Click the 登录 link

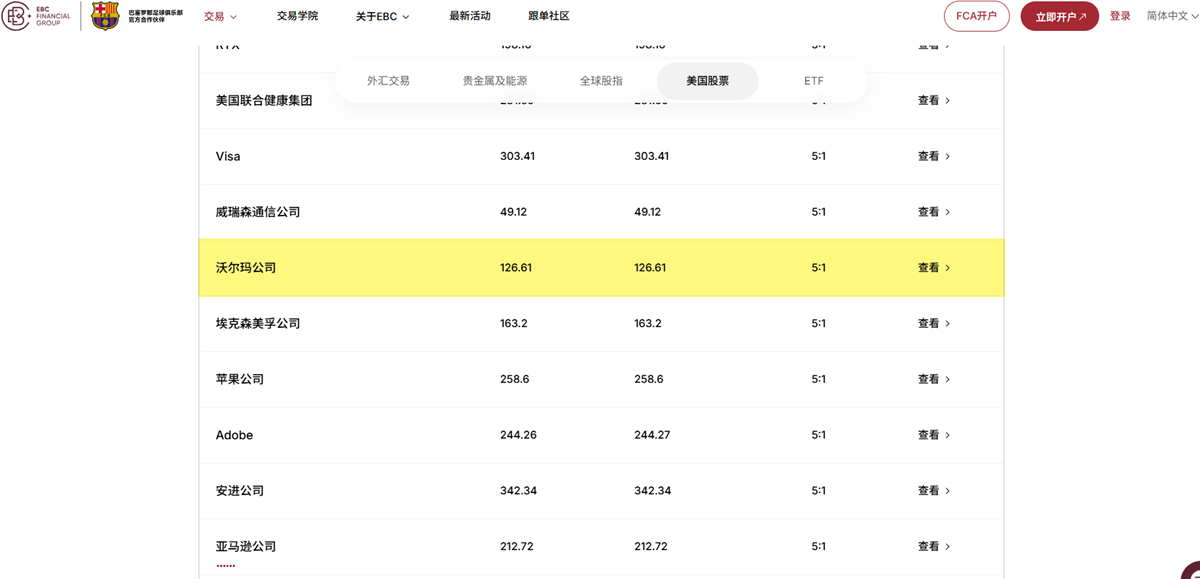[x=1120, y=16]
